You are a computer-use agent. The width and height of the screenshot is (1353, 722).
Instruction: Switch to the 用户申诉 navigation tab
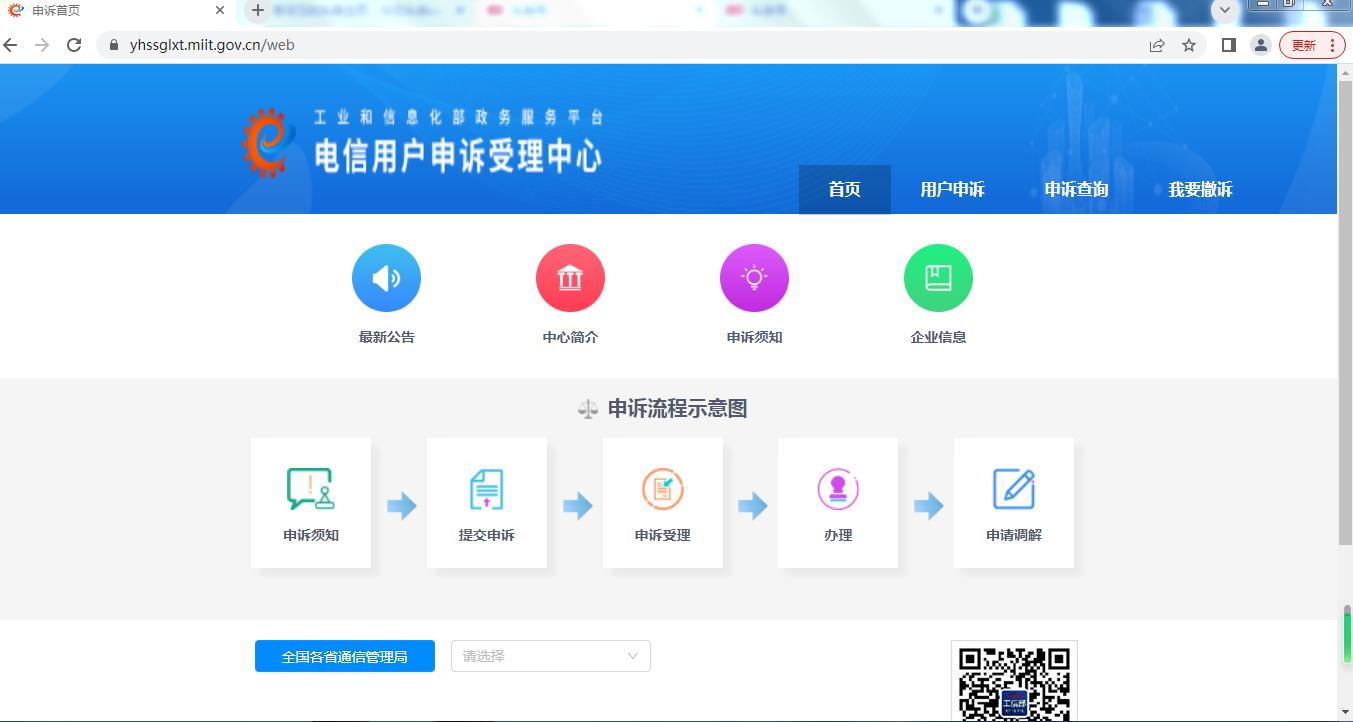[x=952, y=189]
